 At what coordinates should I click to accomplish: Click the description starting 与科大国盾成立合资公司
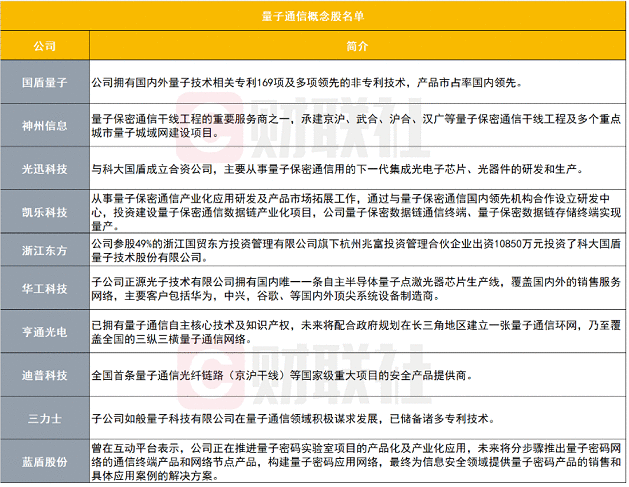point(337,169)
